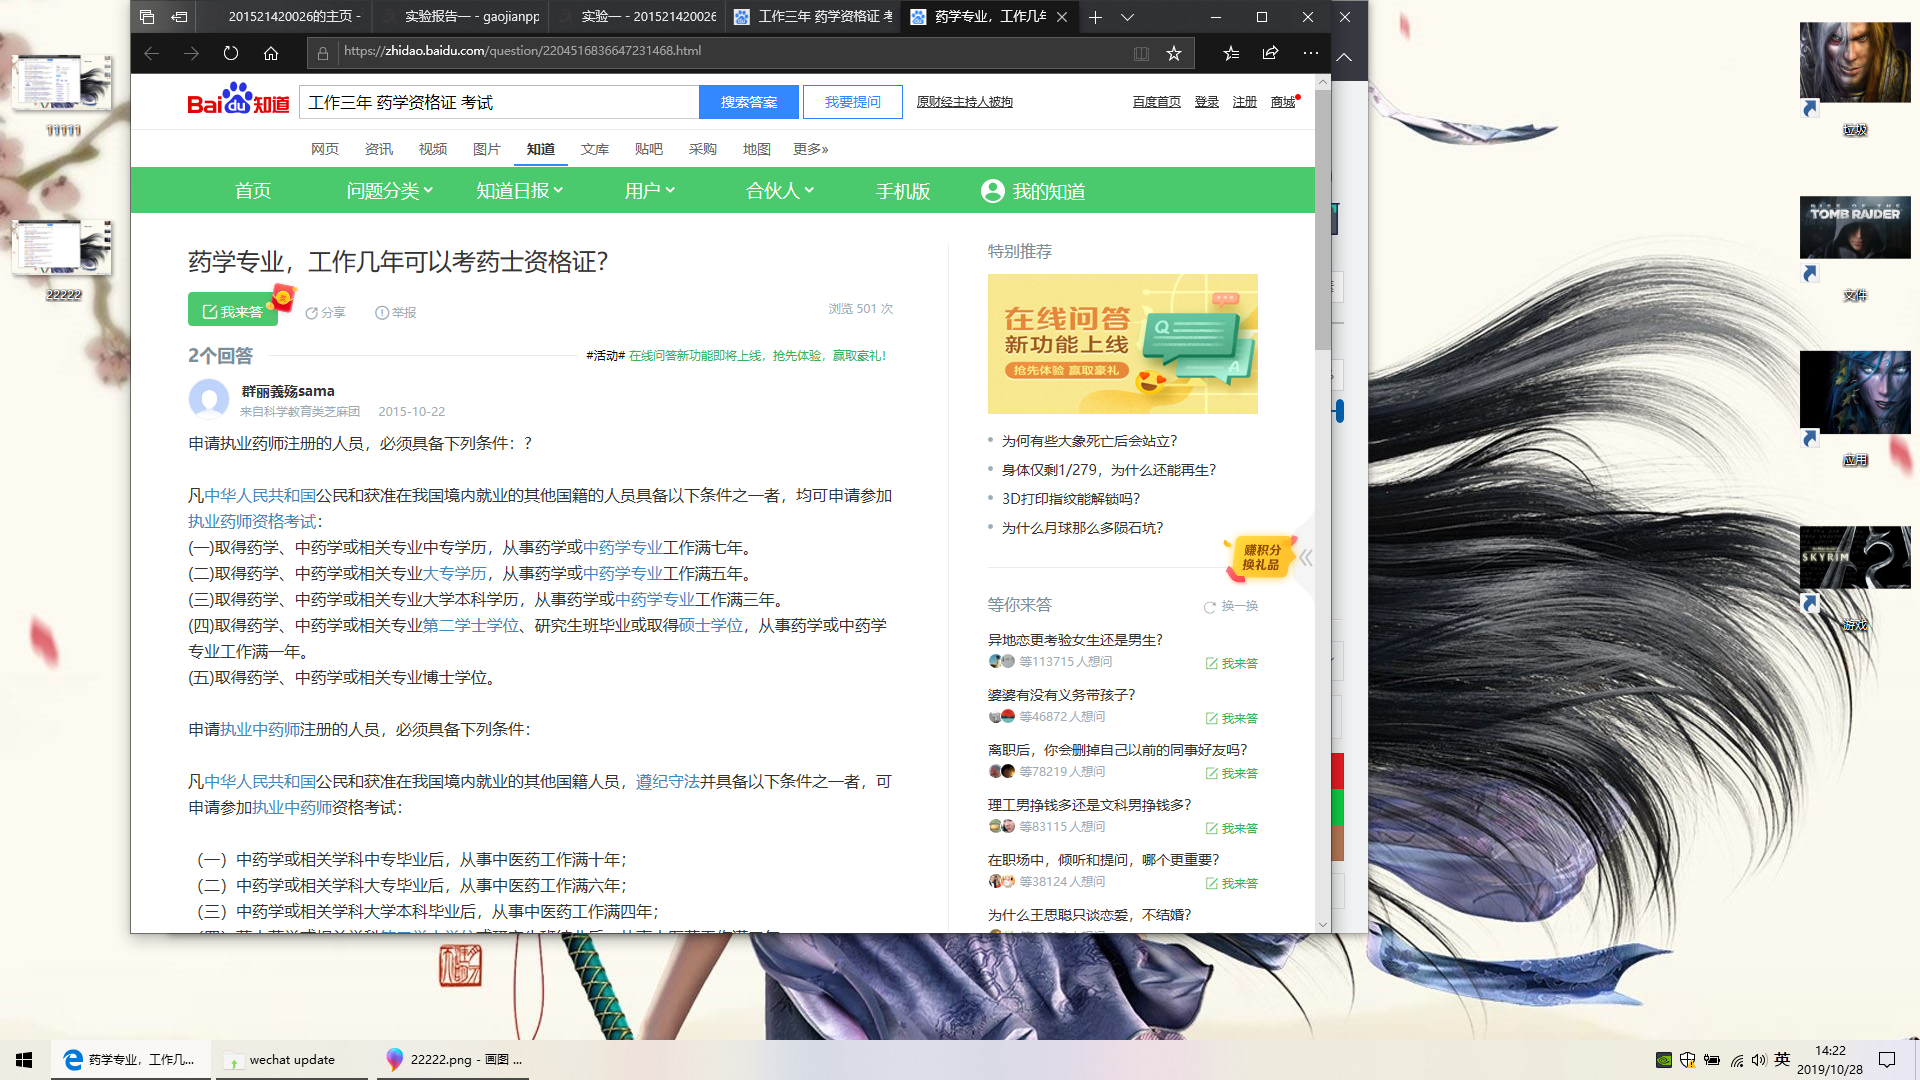Screen dimensions: 1920x1080
Task: Open browser settings ellipsis menu
Action: click(x=1311, y=54)
